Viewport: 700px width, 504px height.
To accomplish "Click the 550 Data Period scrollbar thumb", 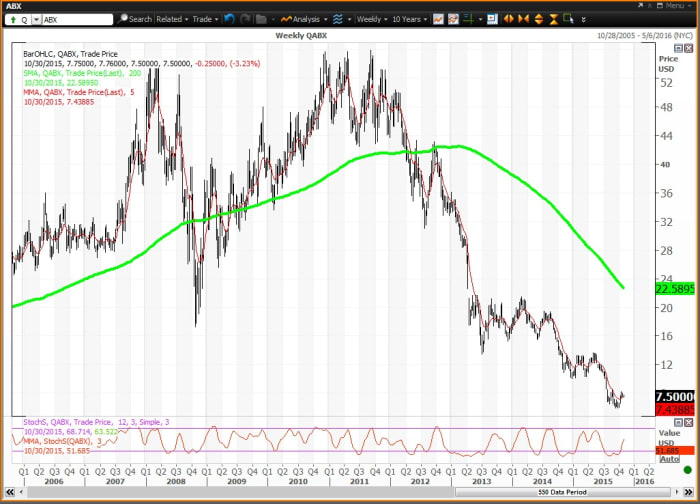I will click(562, 492).
